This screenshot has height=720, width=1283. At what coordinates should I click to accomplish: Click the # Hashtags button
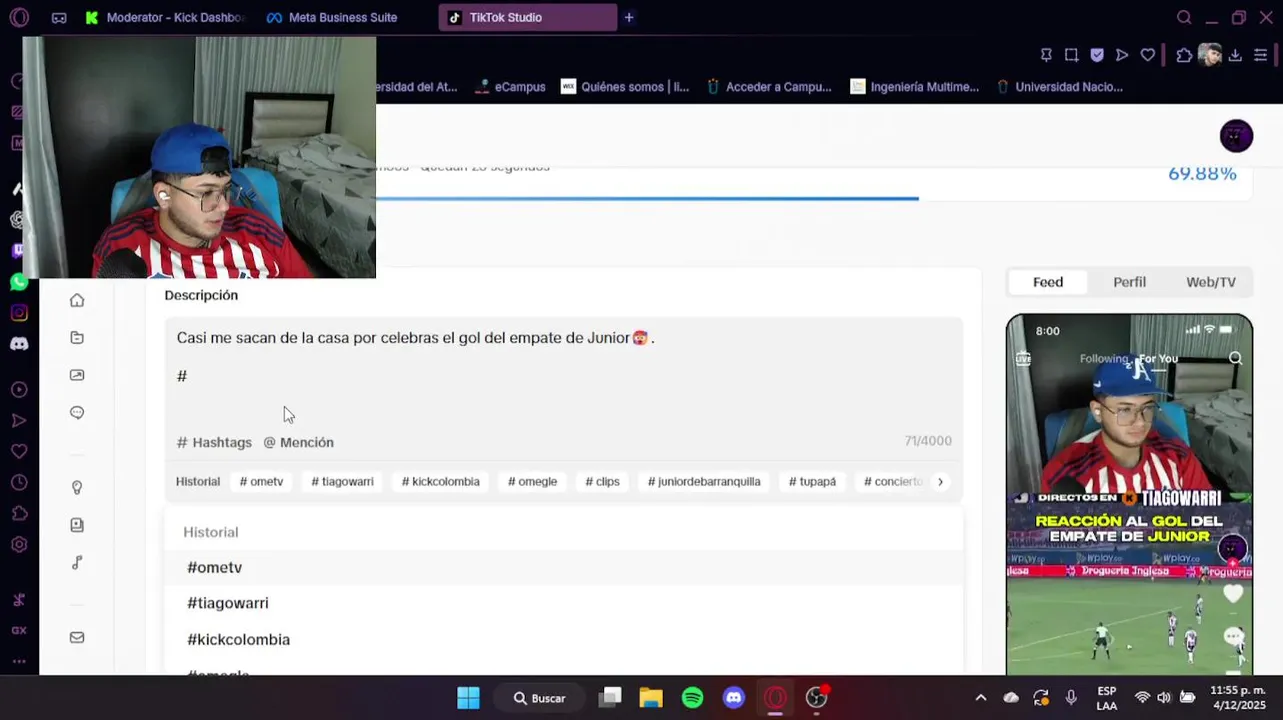tap(214, 442)
